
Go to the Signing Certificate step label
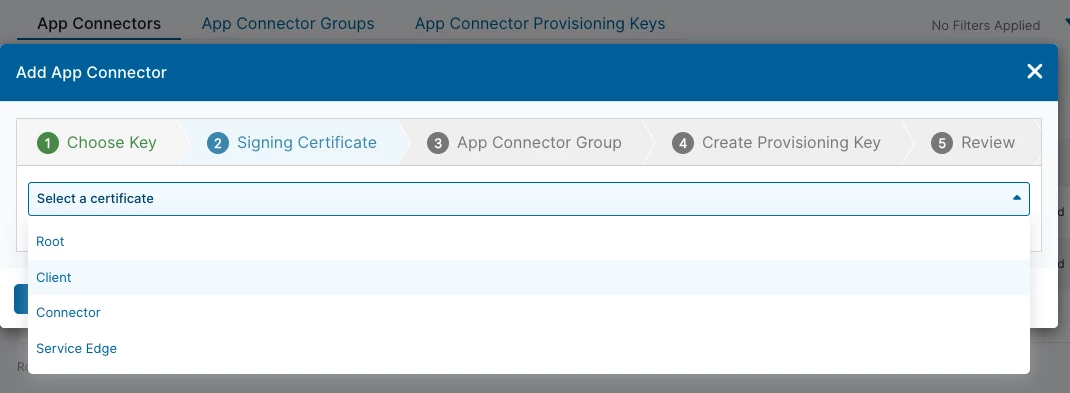(306, 143)
